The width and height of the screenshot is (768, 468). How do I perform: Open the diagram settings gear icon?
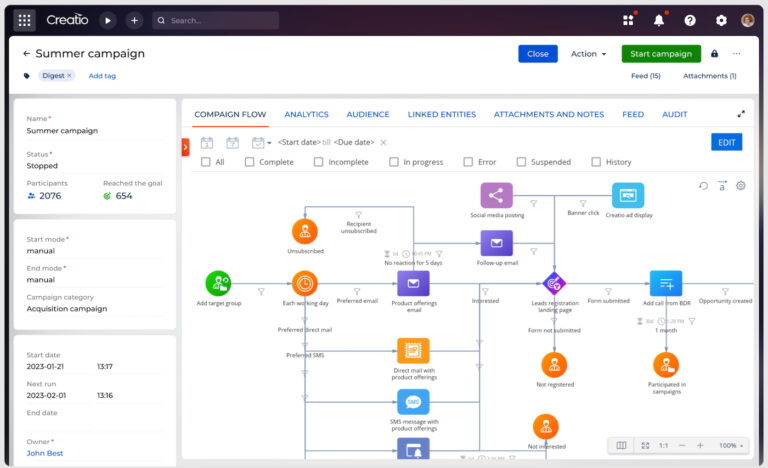point(741,186)
